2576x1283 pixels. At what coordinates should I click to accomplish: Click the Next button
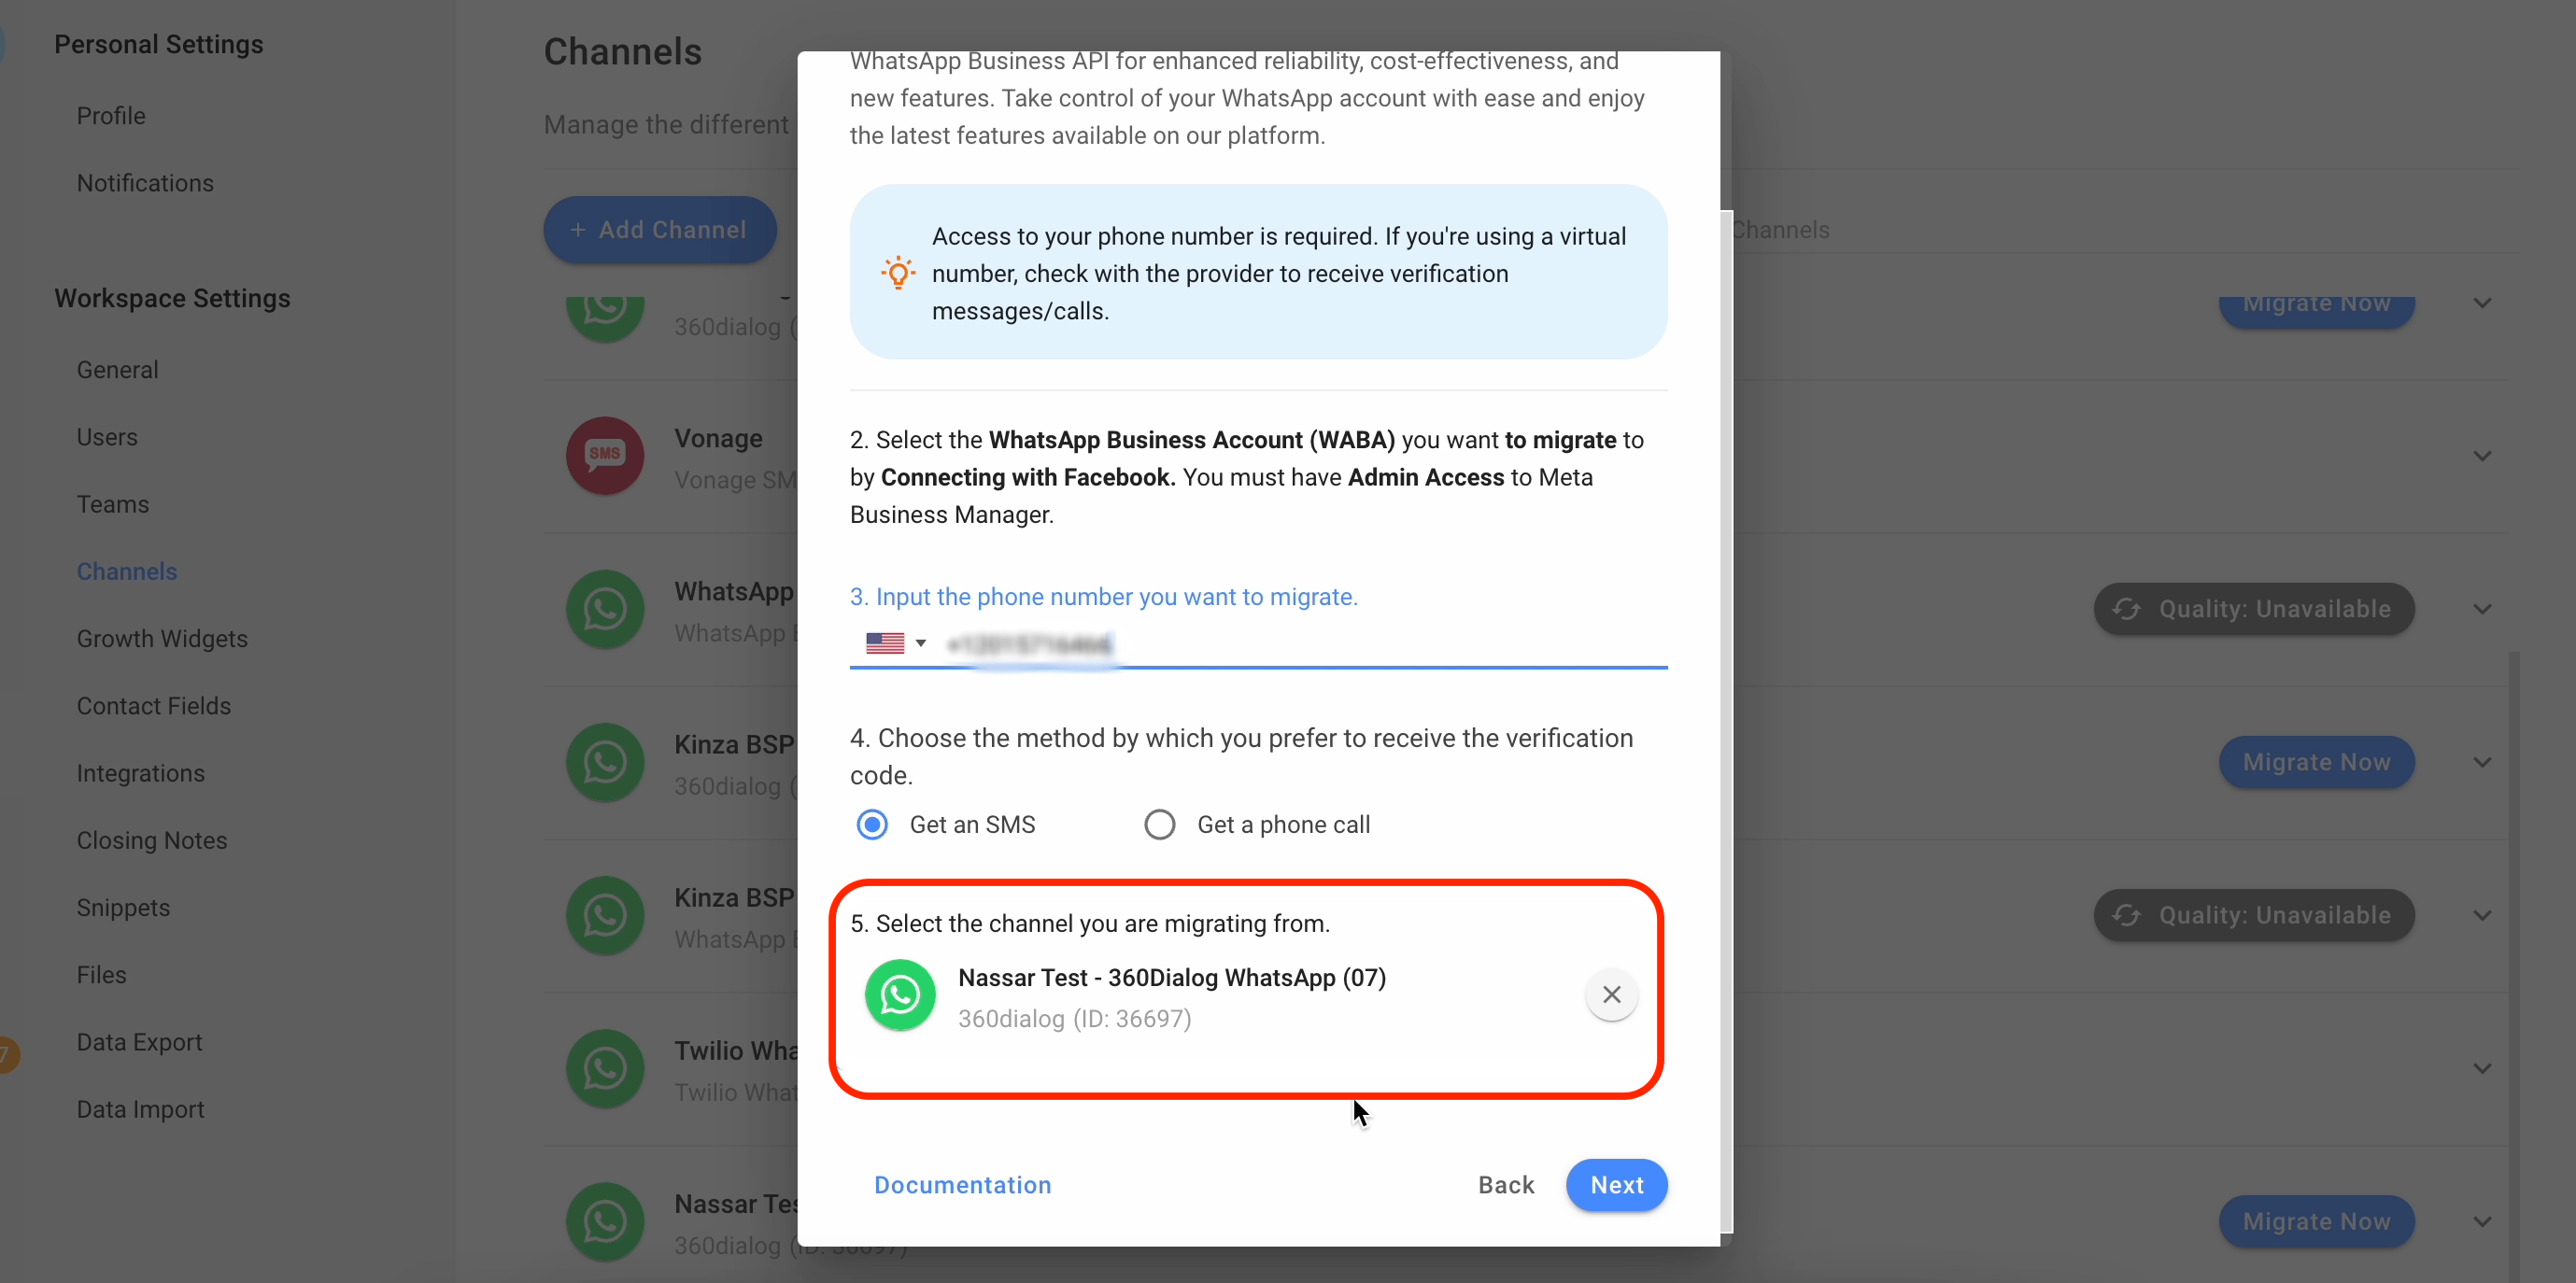click(x=1616, y=1185)
